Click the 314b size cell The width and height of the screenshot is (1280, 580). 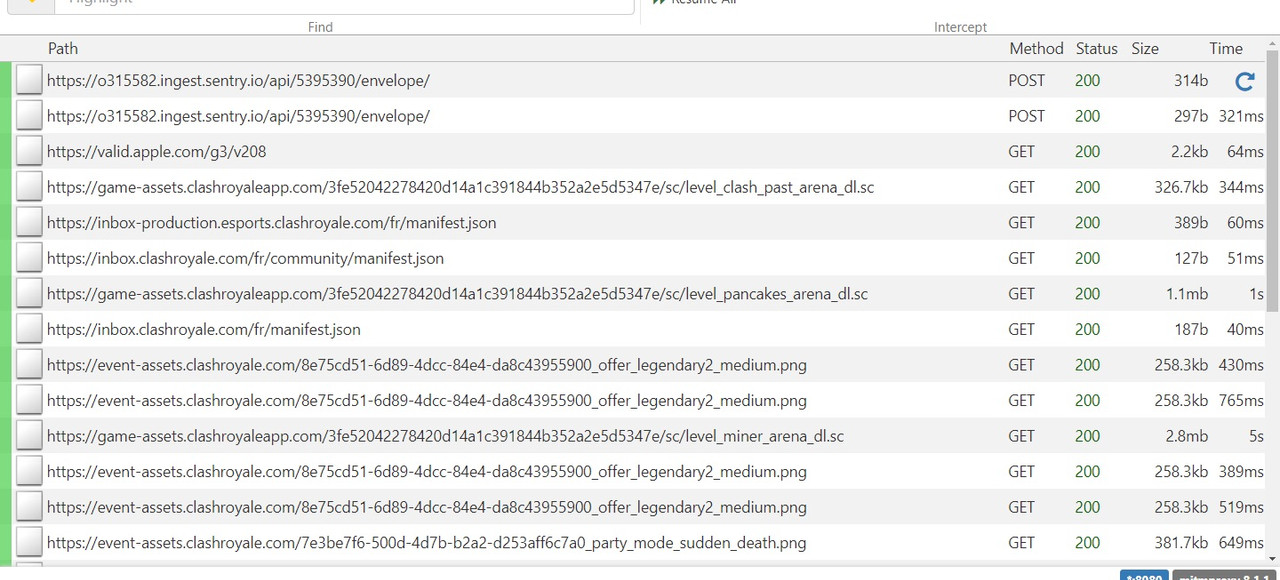(1191, 81)
